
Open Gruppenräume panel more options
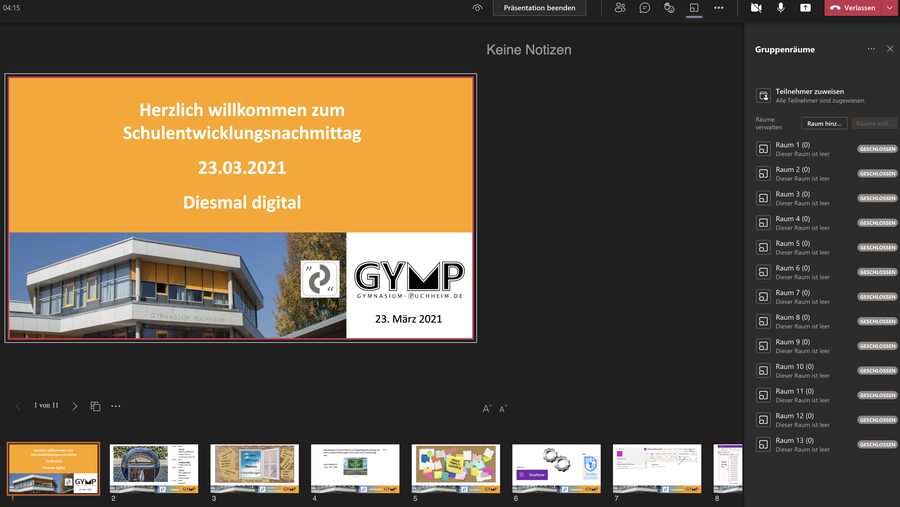[x=871, y=49]
